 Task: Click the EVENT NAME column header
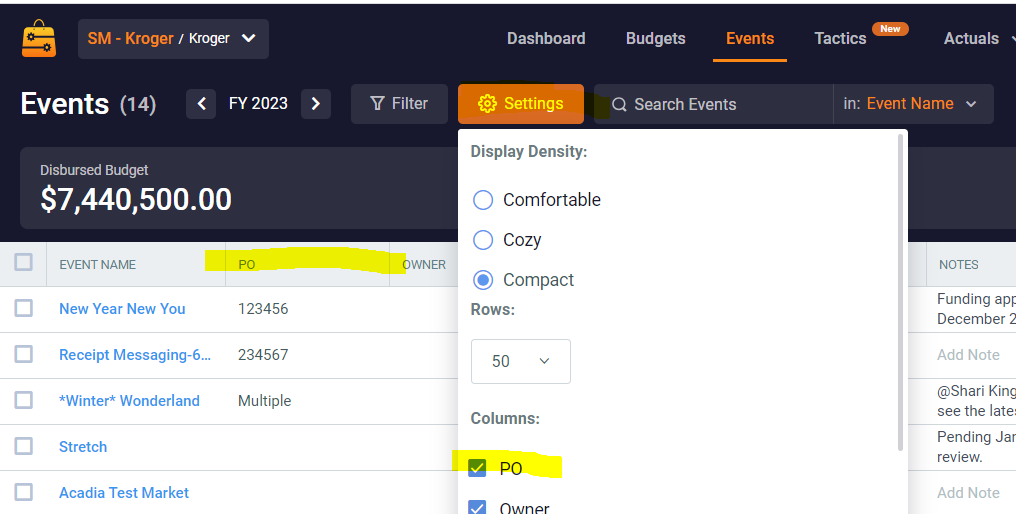98,264
